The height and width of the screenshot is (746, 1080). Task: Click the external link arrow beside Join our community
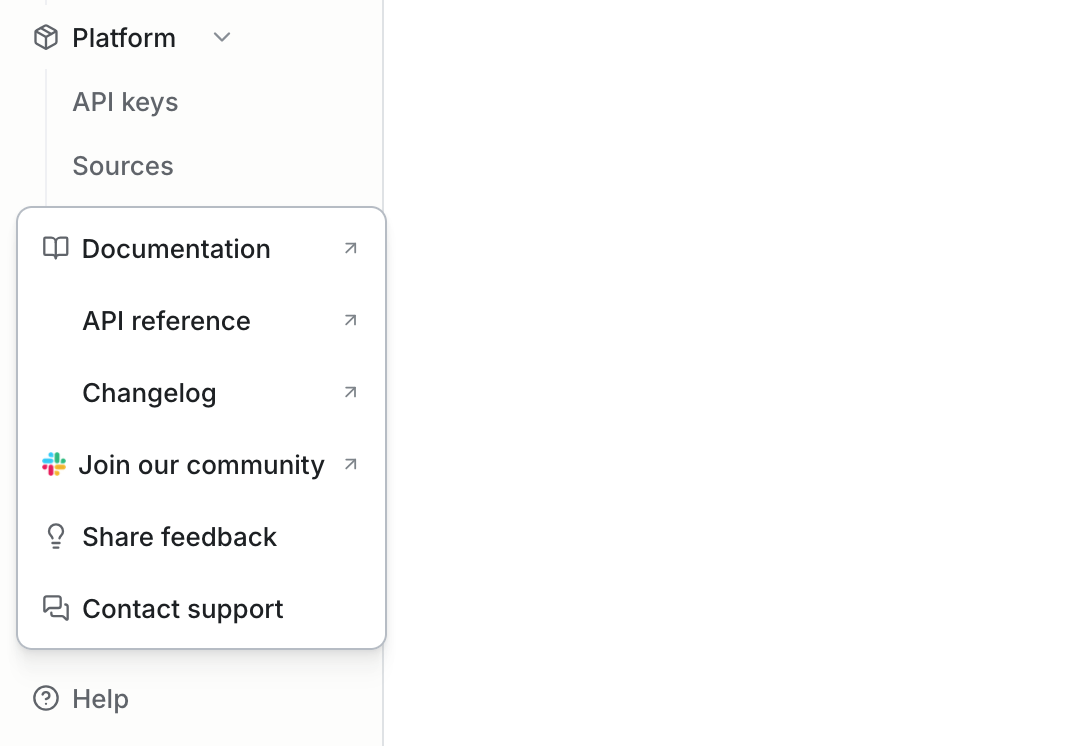[x=350, y=464]
